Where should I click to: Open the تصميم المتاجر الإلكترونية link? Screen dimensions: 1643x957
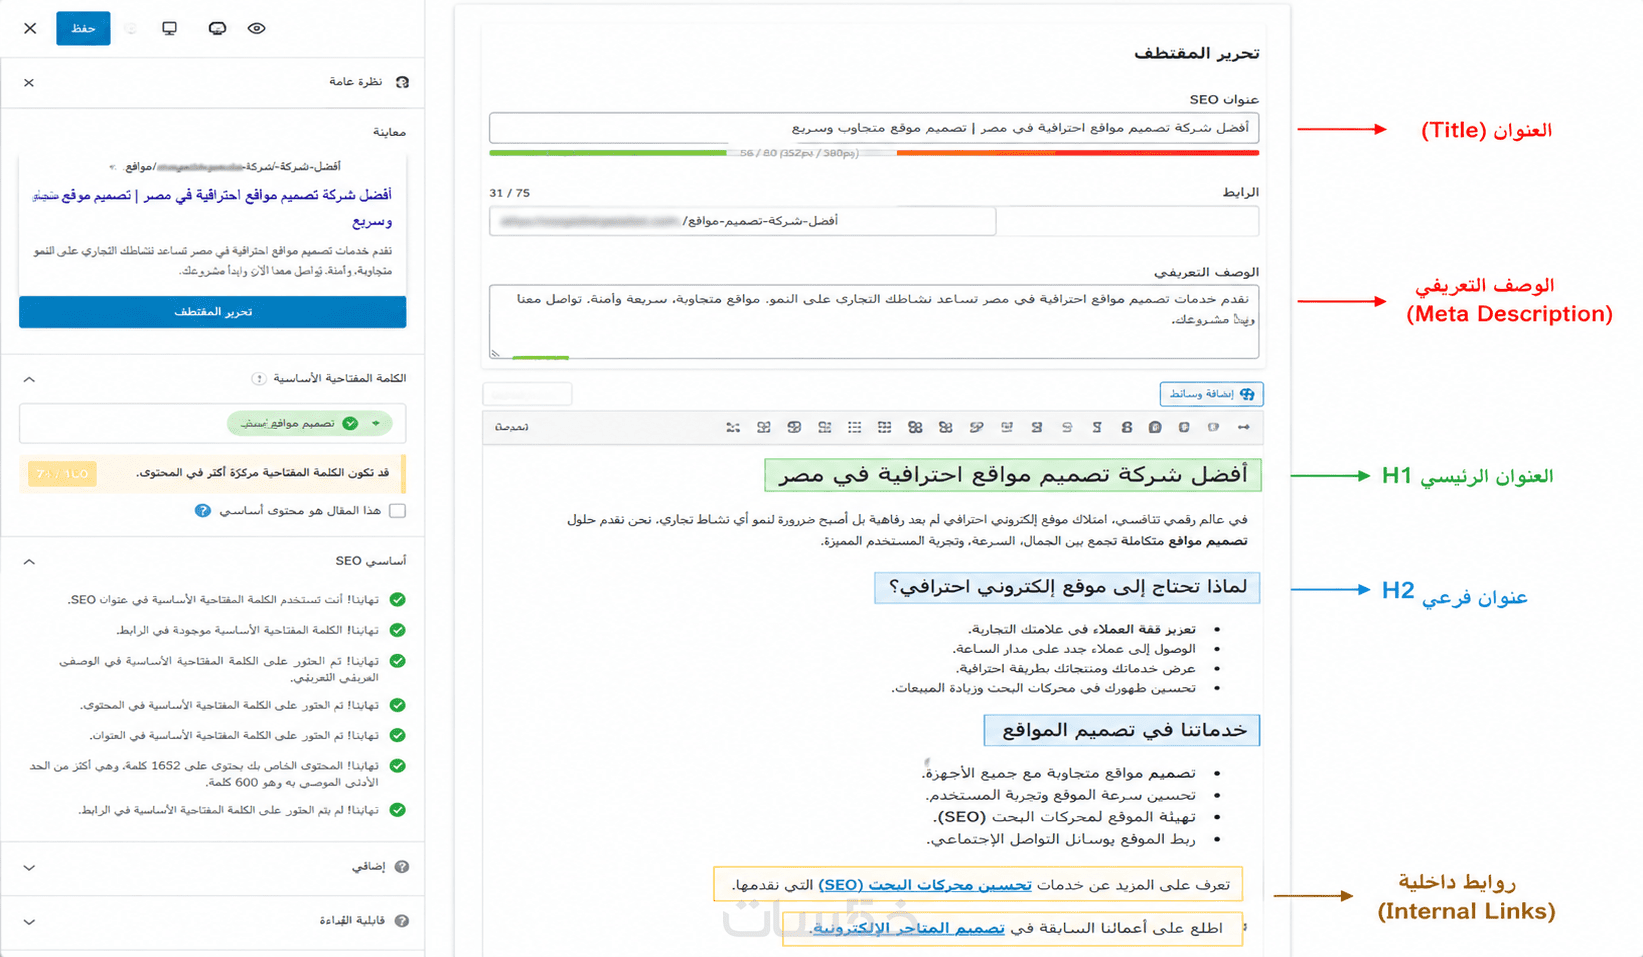tap(909, 928)
